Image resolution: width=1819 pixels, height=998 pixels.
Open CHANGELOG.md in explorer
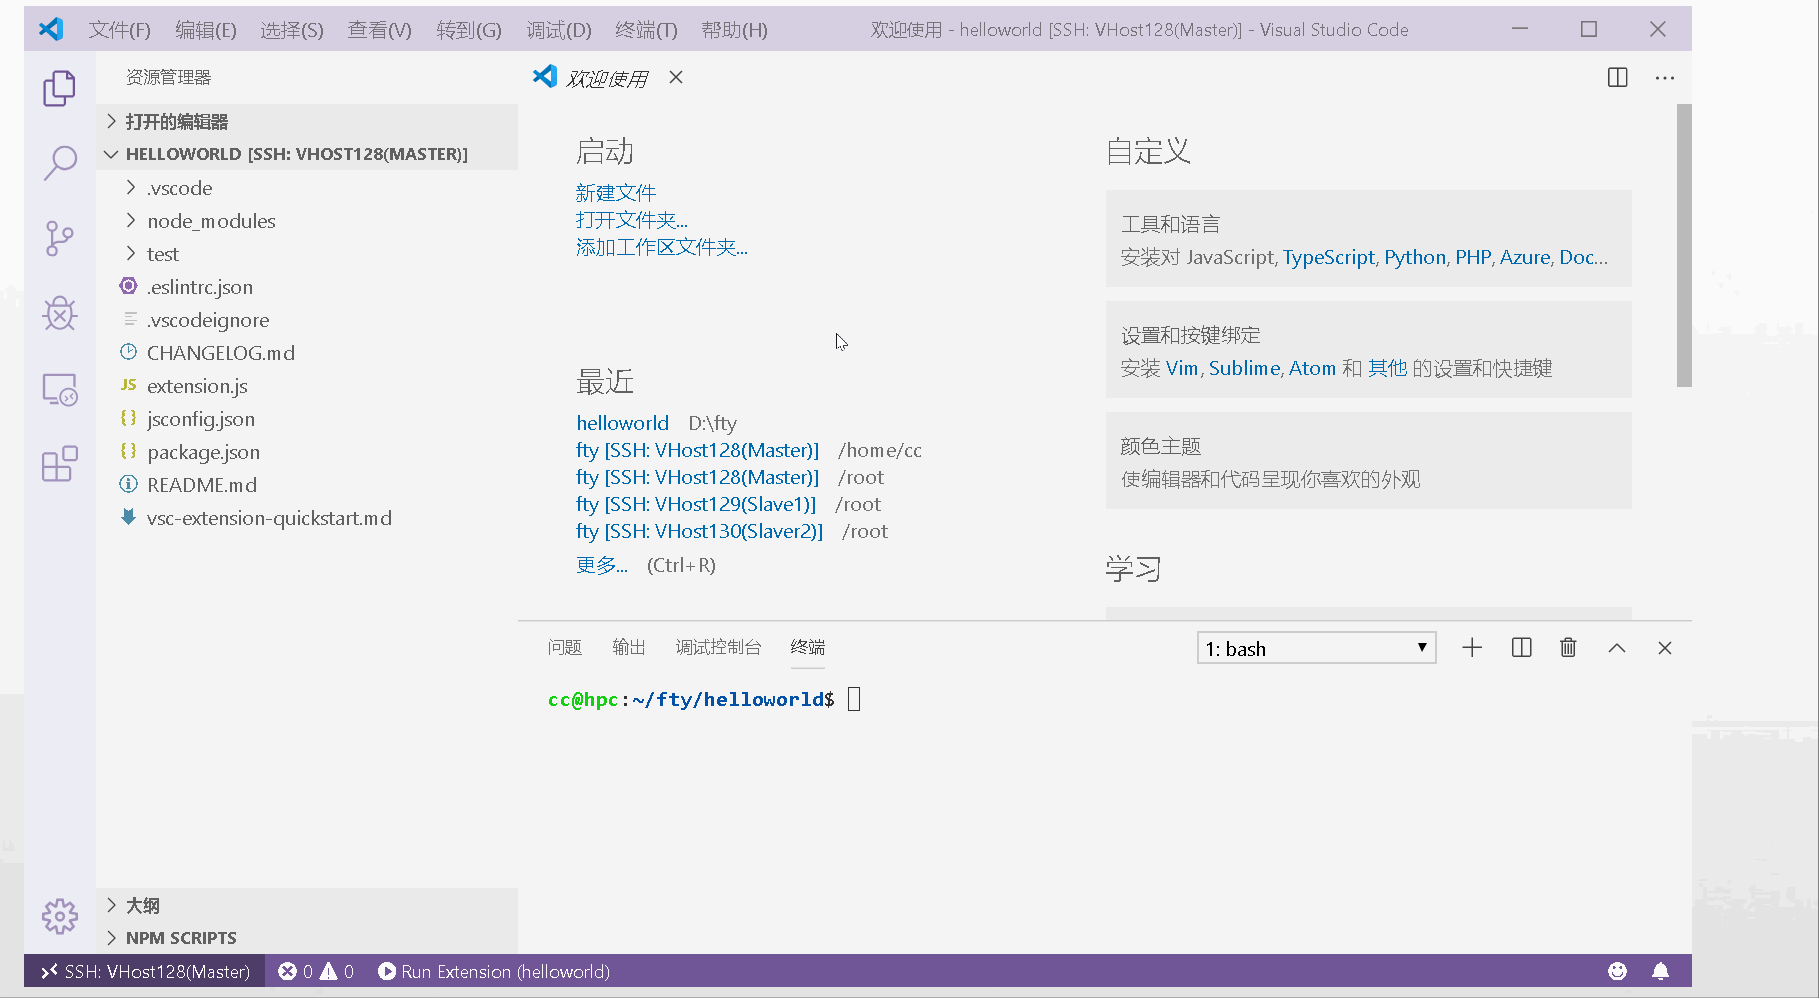pos(307,353)
